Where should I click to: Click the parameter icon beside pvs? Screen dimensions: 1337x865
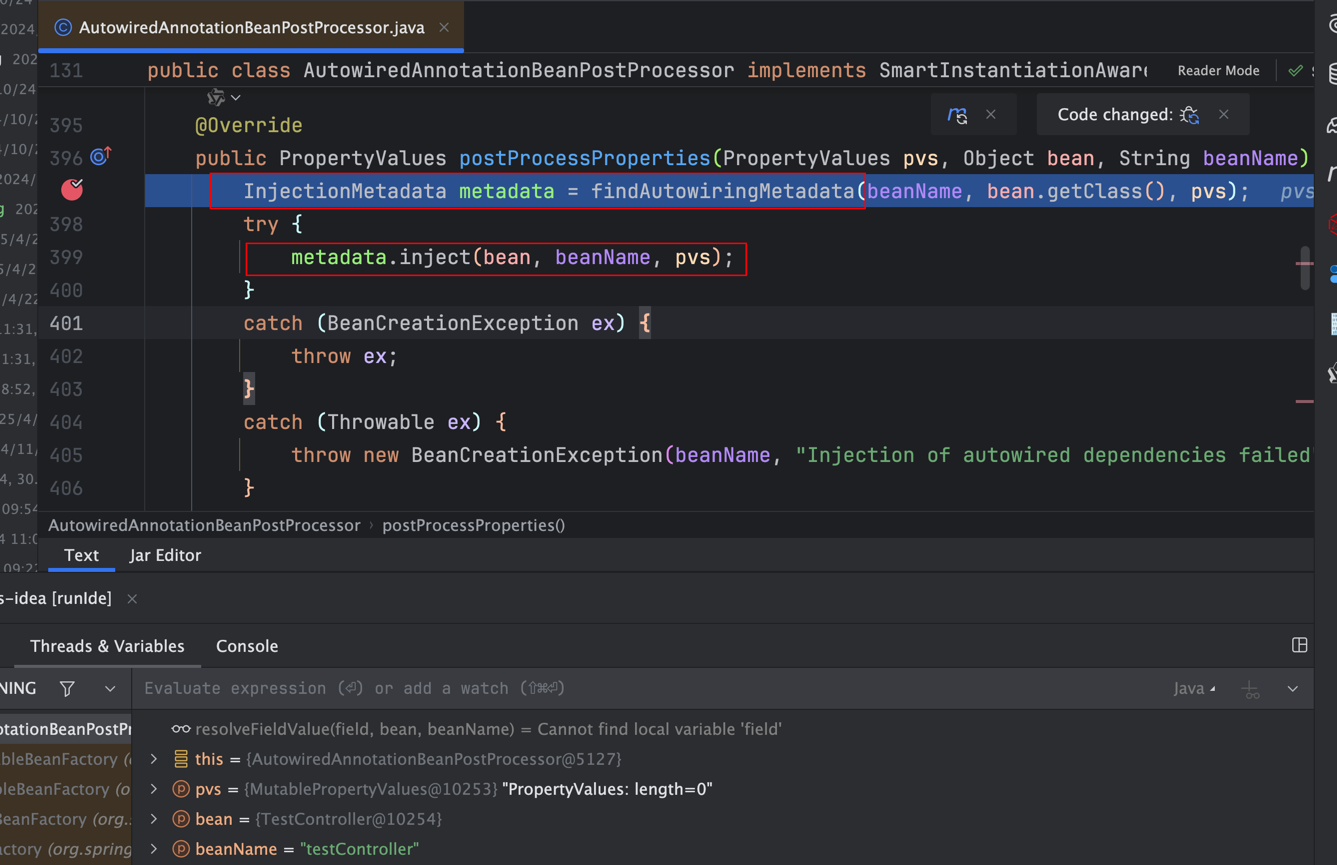181,789
